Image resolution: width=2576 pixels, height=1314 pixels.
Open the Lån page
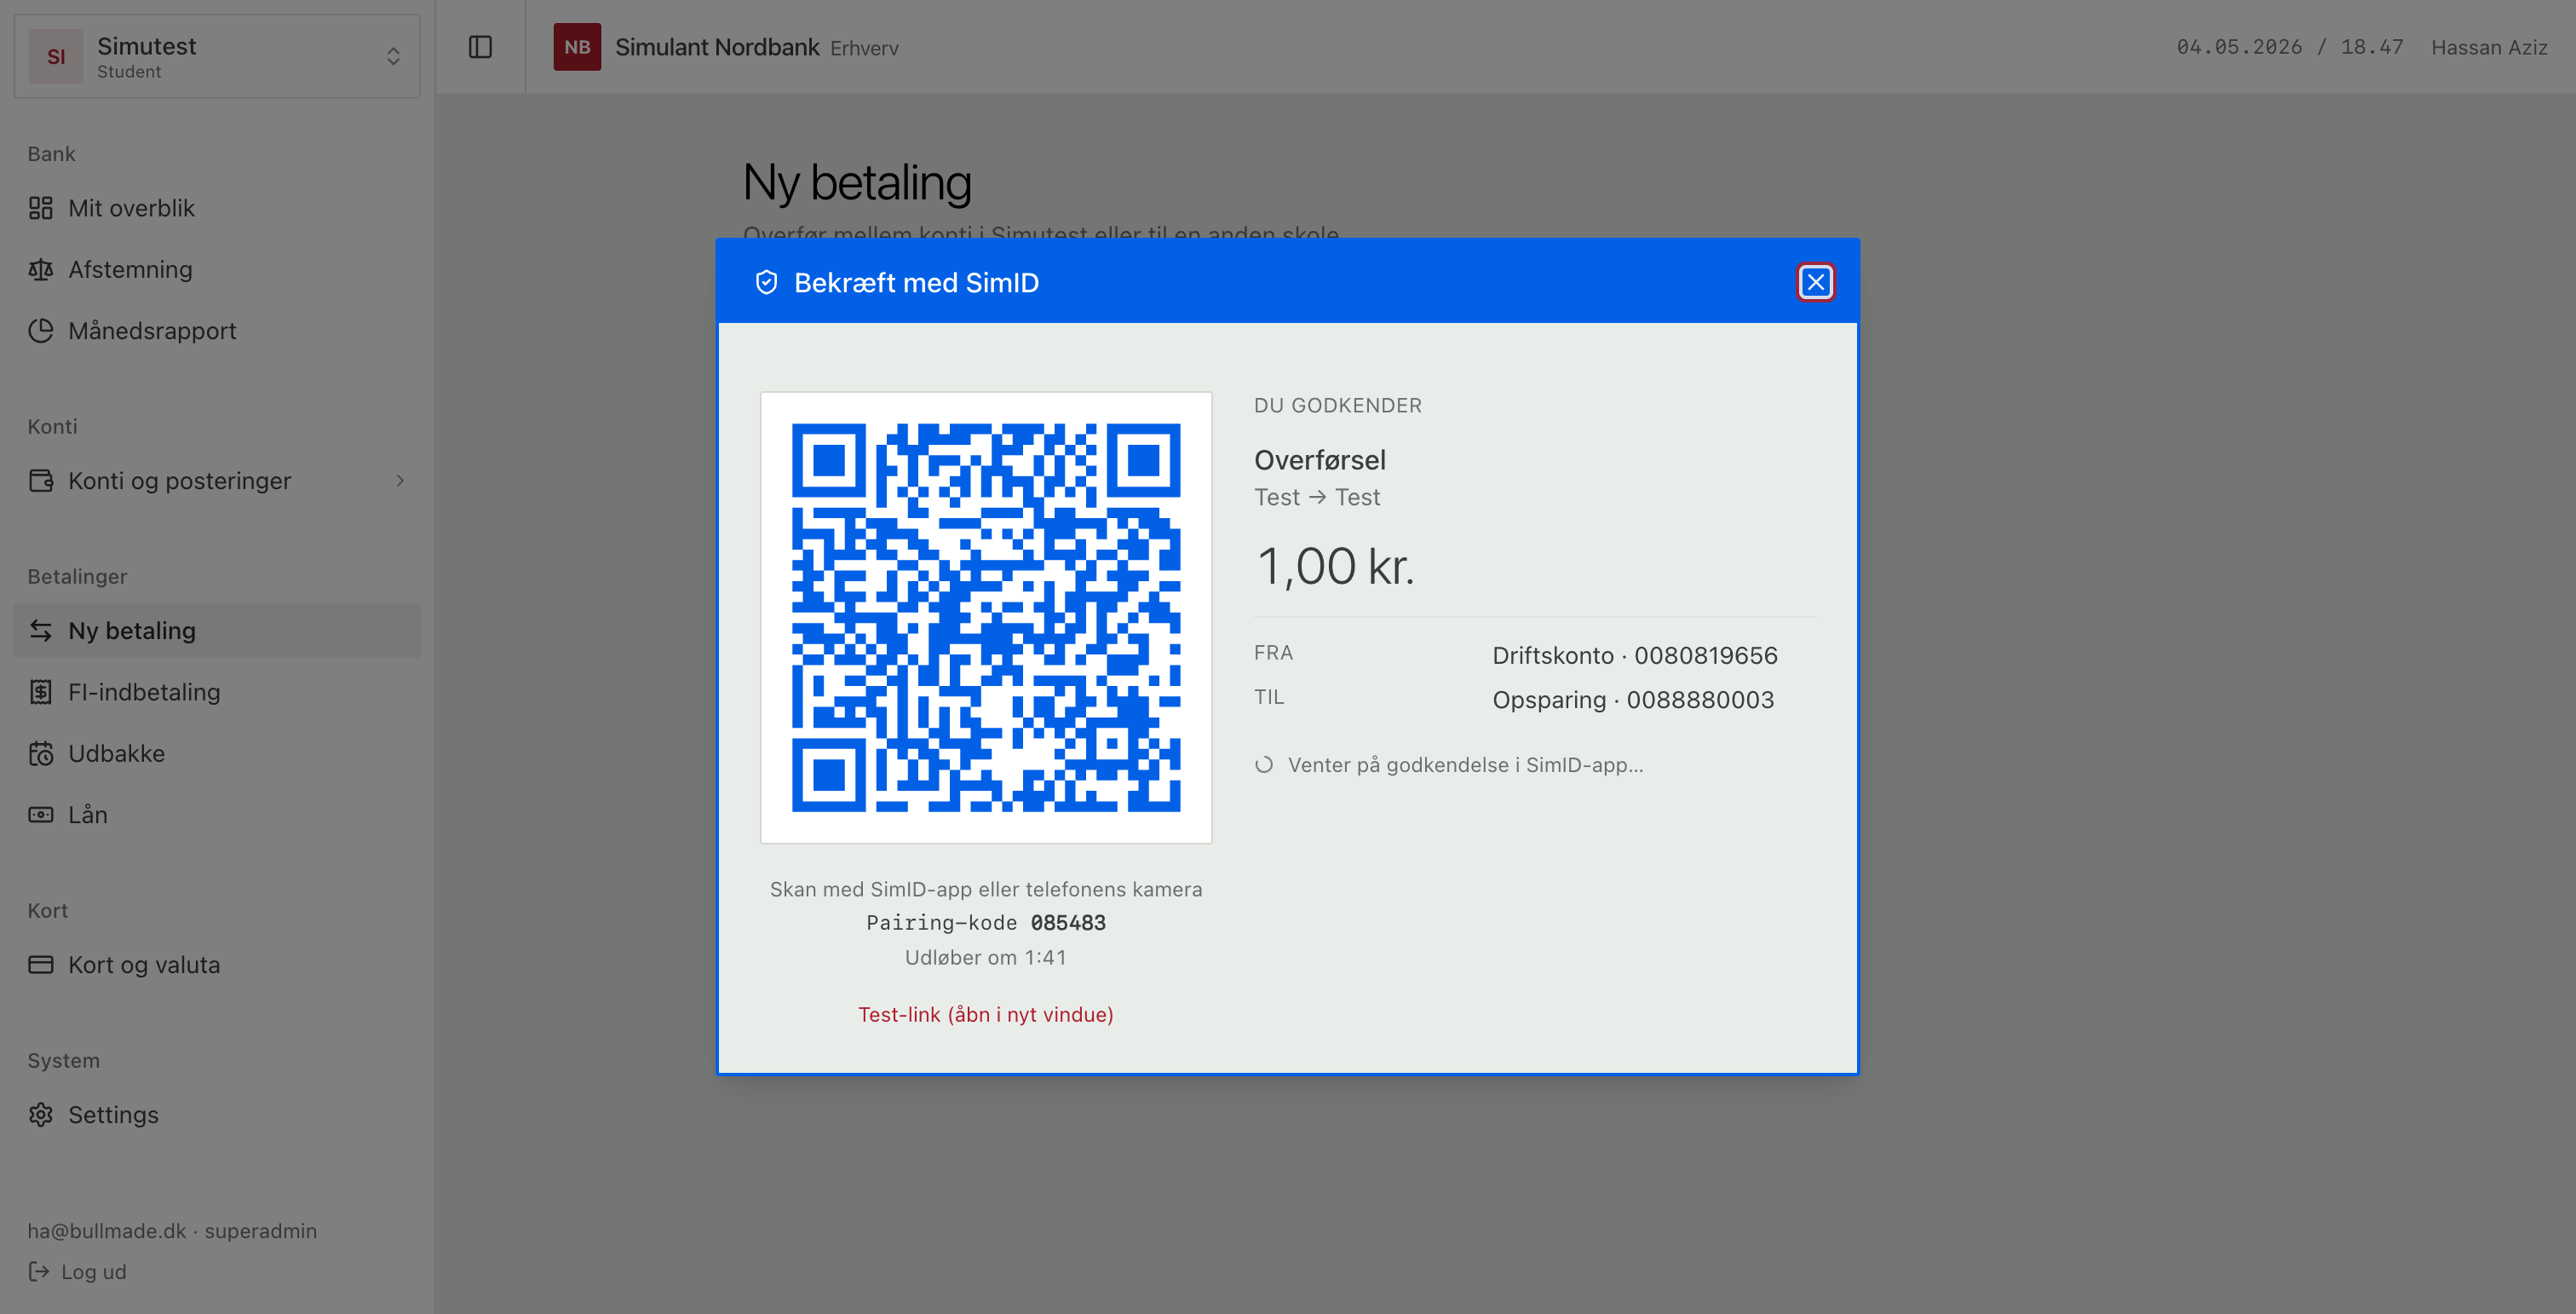point(217,814)
